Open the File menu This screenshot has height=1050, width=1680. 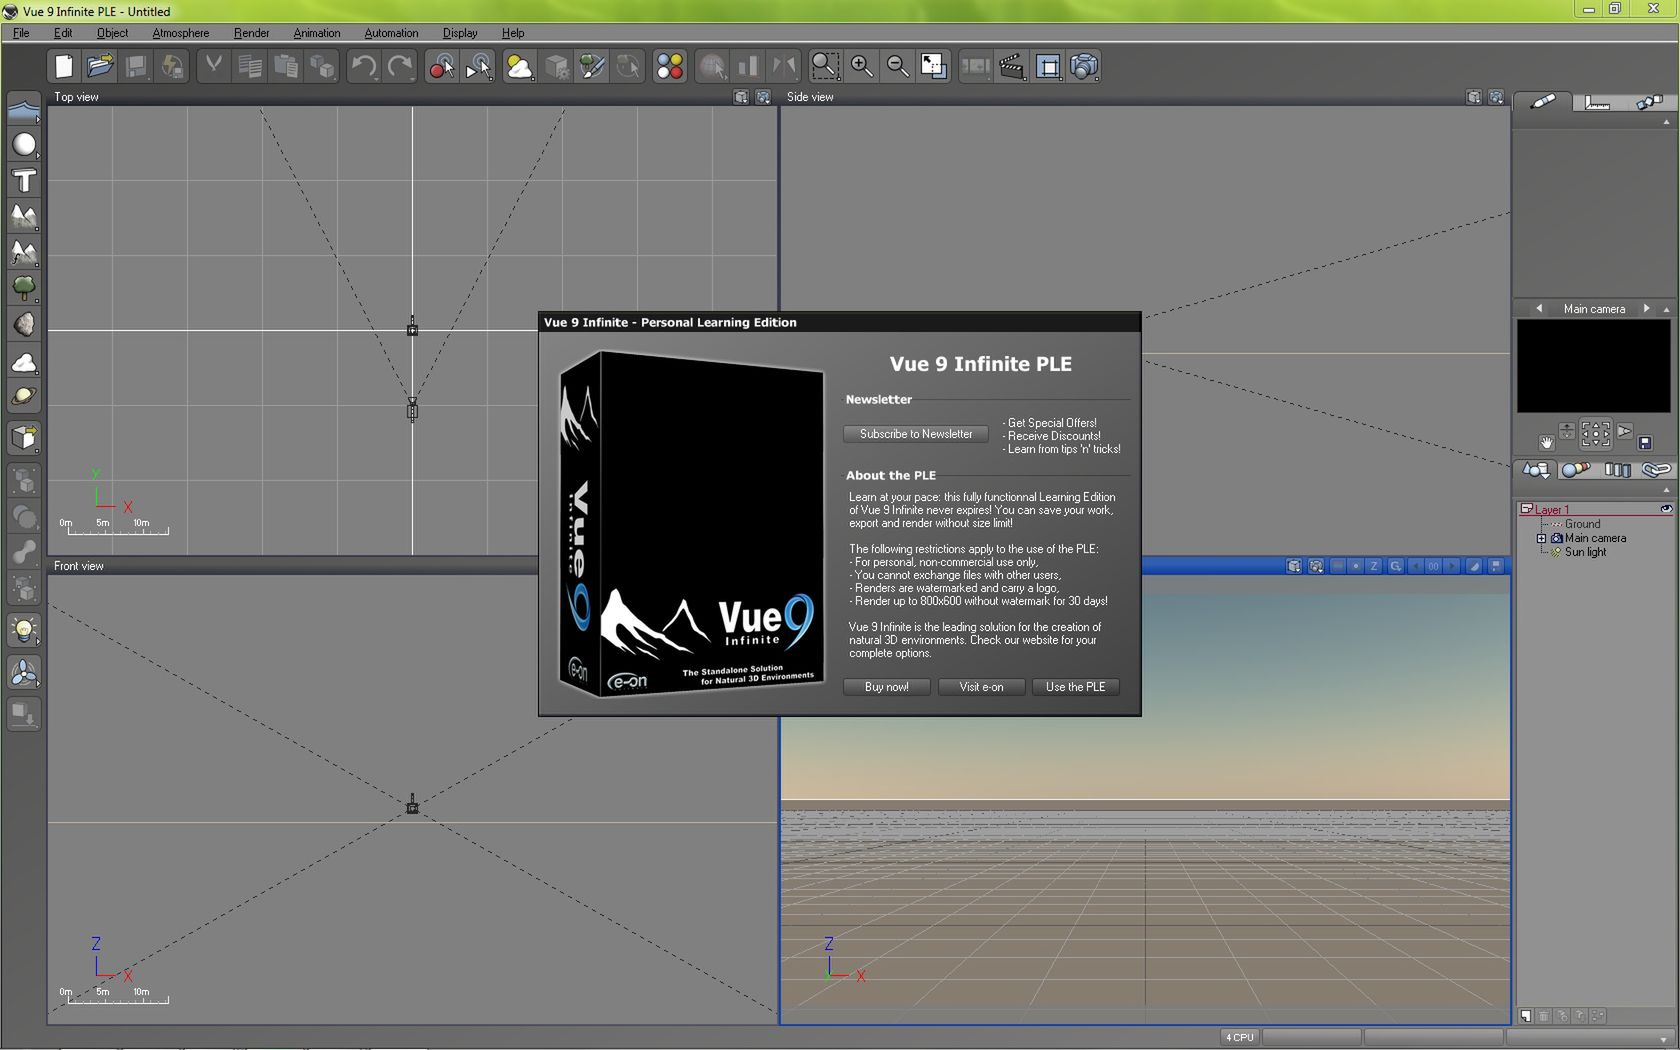[x=21, y=33]
